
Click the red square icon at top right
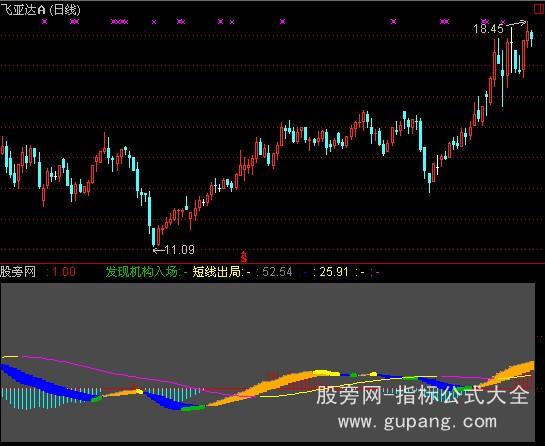pos(539,10)
